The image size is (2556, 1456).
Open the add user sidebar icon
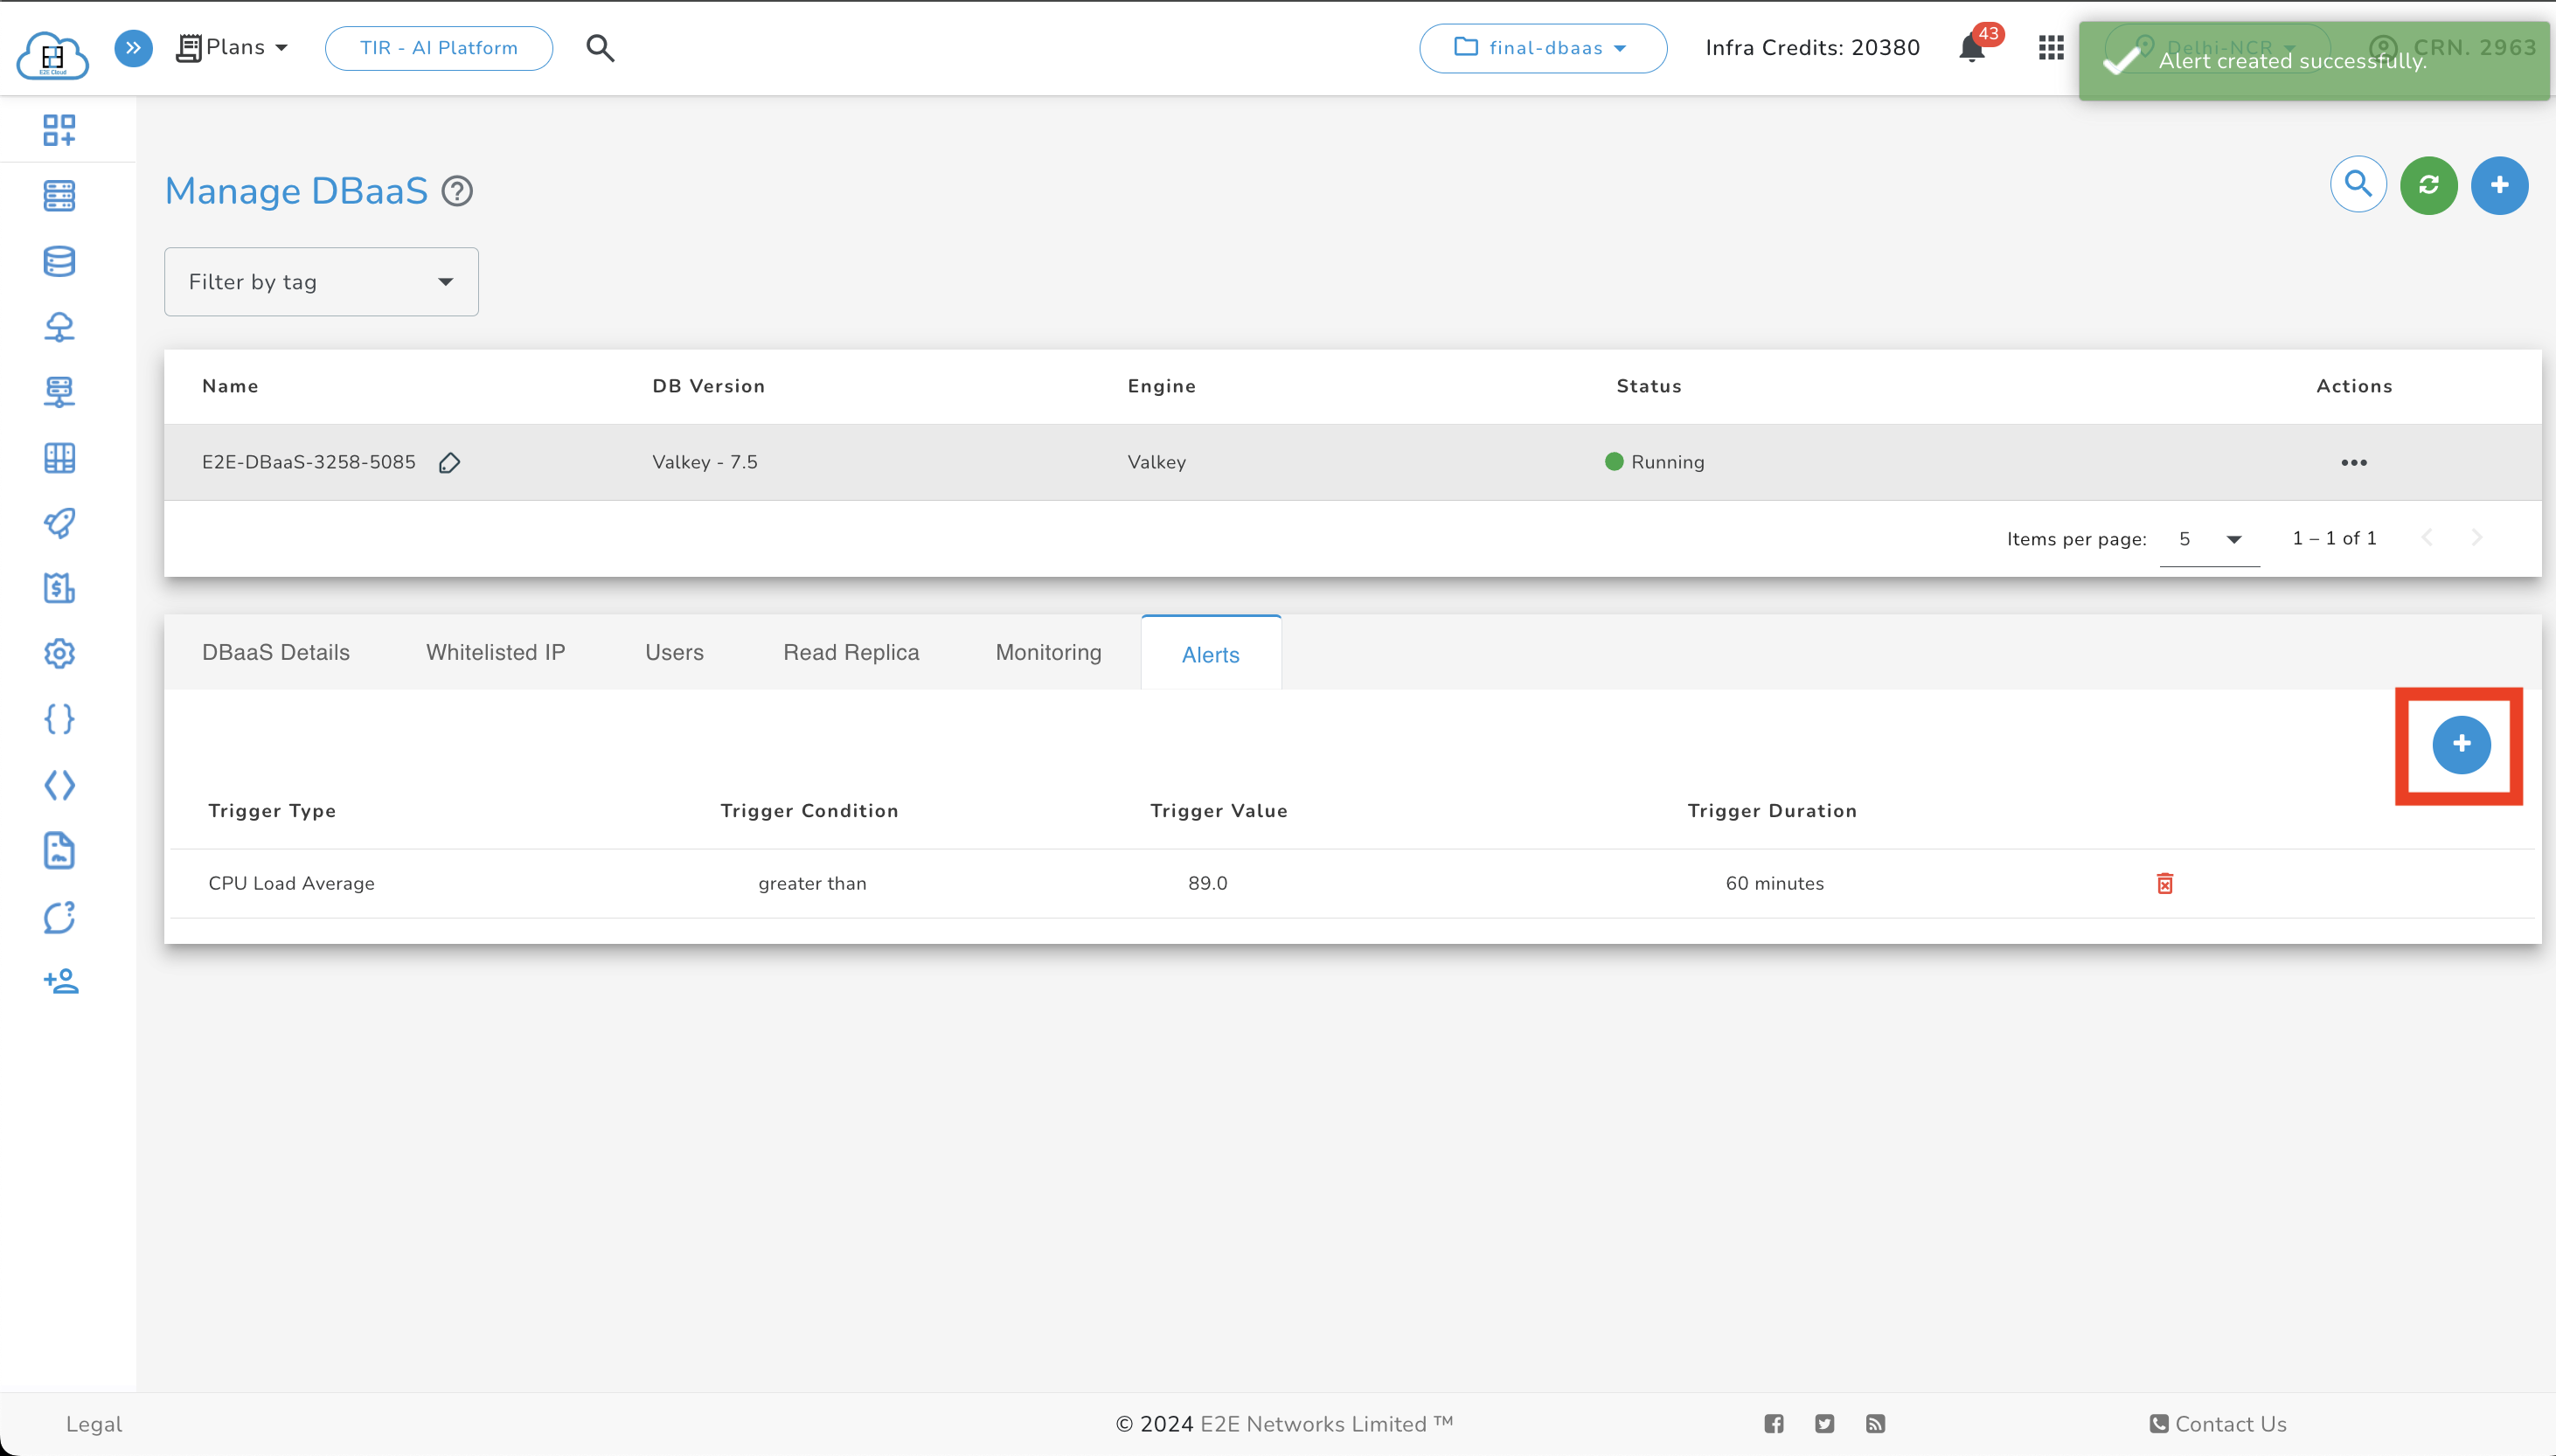[x=61, y=981]
